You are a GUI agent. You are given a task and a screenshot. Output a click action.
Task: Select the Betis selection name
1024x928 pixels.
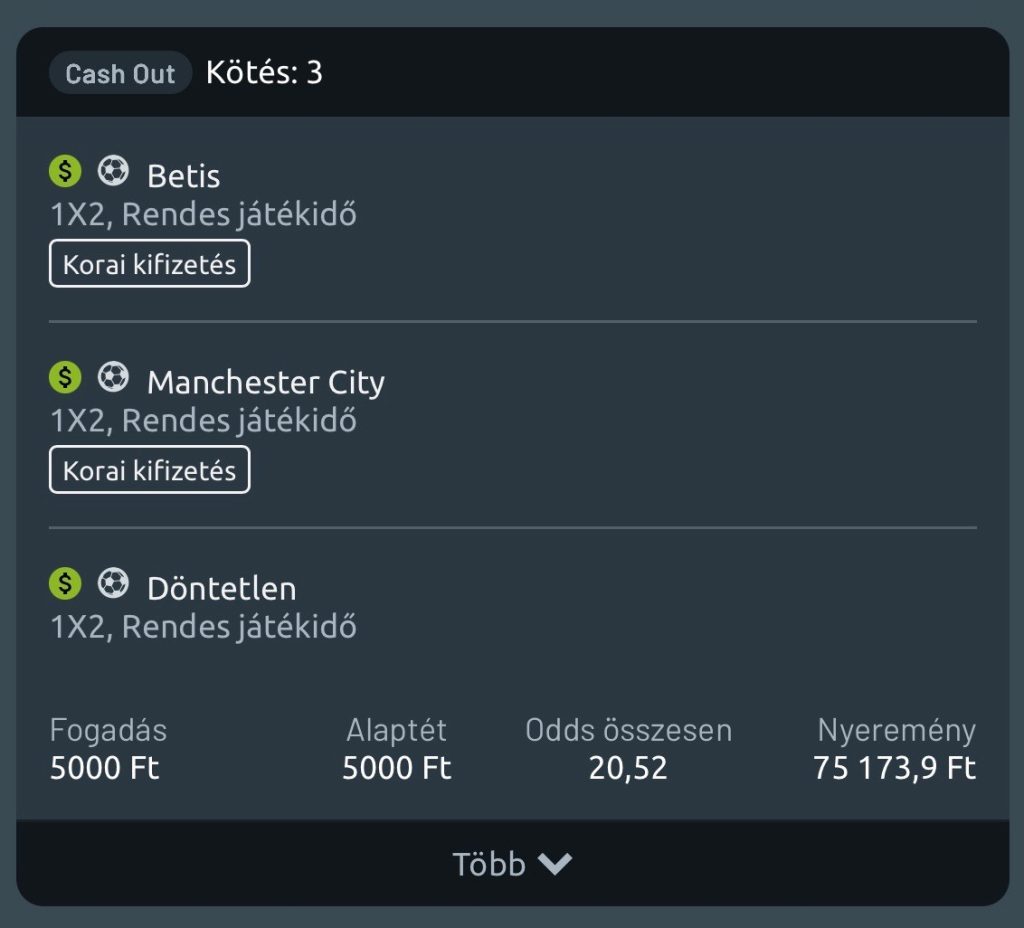183,177
